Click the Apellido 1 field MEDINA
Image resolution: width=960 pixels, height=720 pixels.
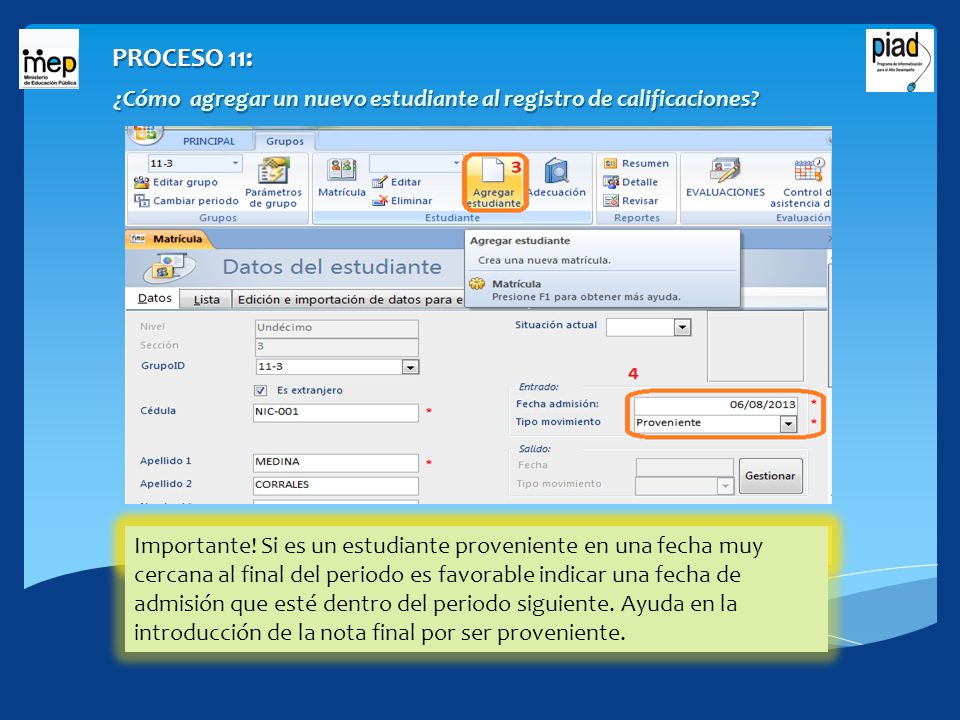[x=336, y=462]
